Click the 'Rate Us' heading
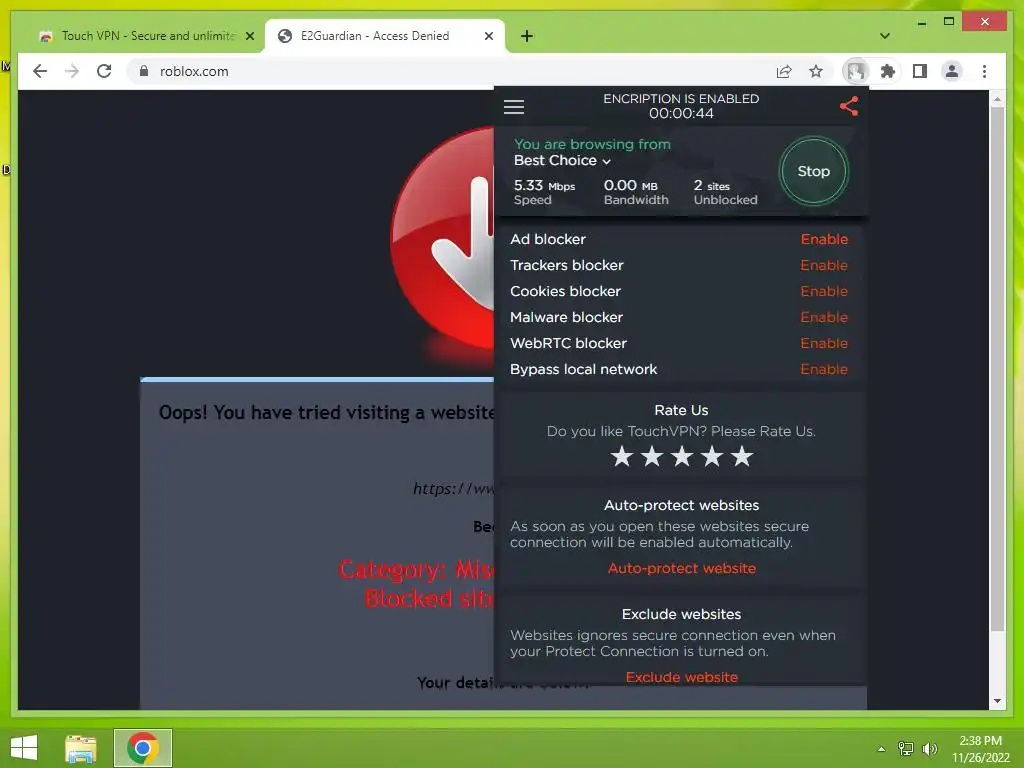This screenshot has height=768, width=1024. click(x=681, y=410)
